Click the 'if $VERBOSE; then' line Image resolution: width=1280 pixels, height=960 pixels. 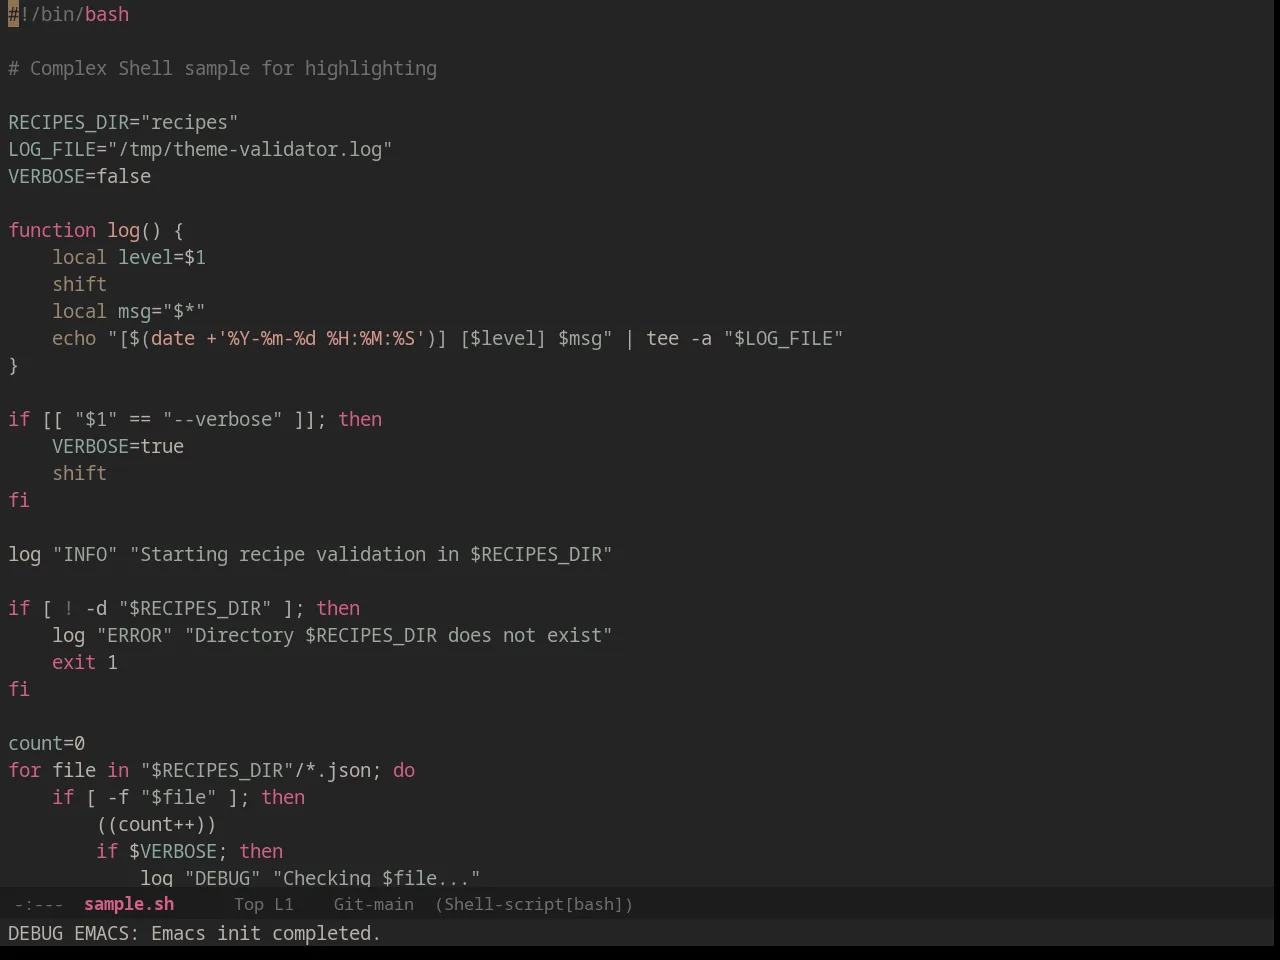[190, 851]
